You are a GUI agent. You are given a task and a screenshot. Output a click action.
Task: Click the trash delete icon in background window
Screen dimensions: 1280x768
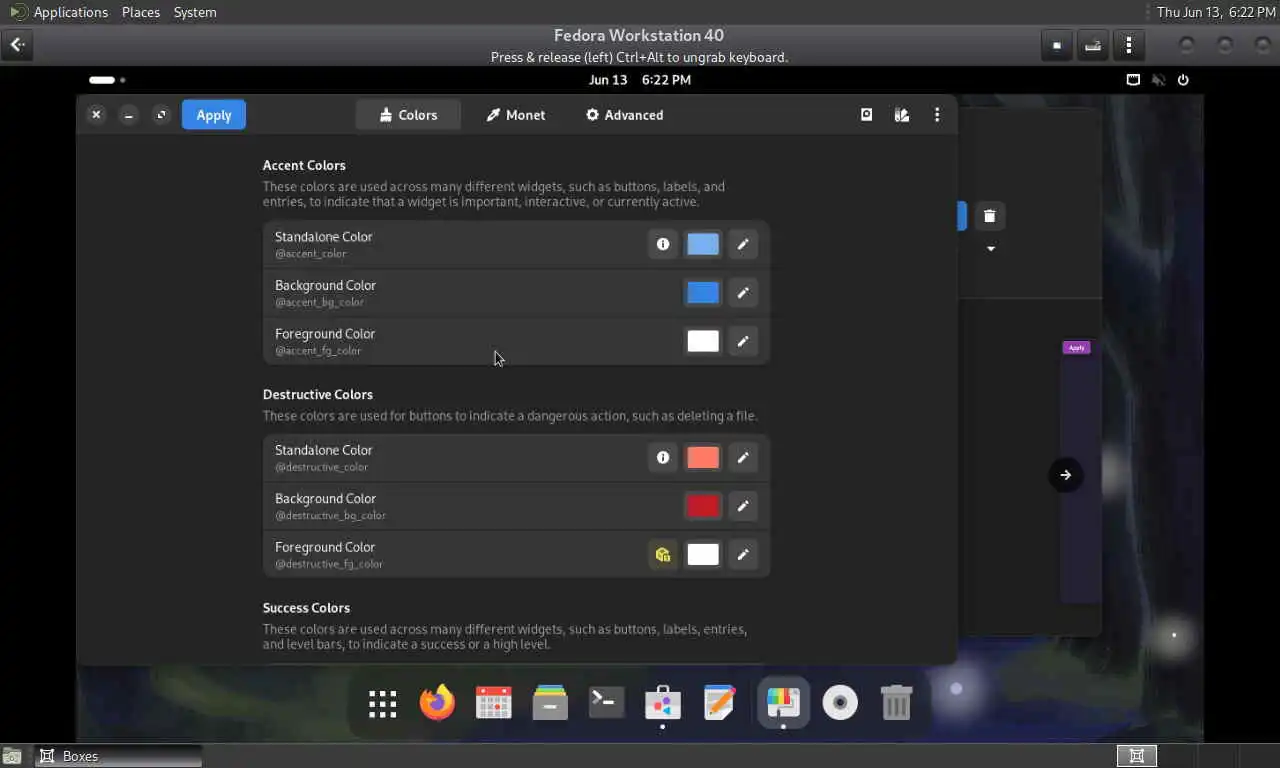tap(989, 216)
